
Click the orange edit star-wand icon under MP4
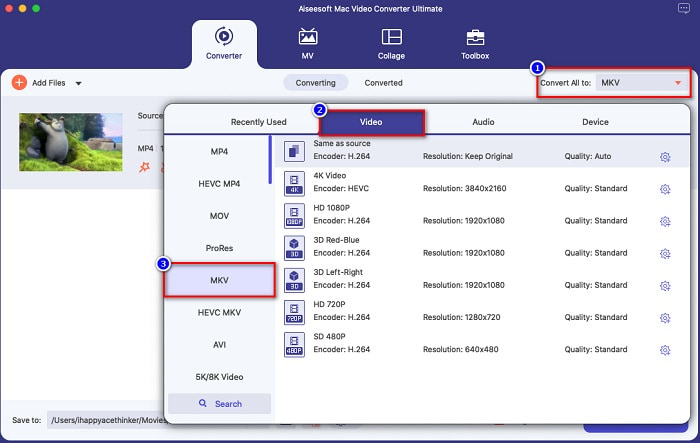144,167
